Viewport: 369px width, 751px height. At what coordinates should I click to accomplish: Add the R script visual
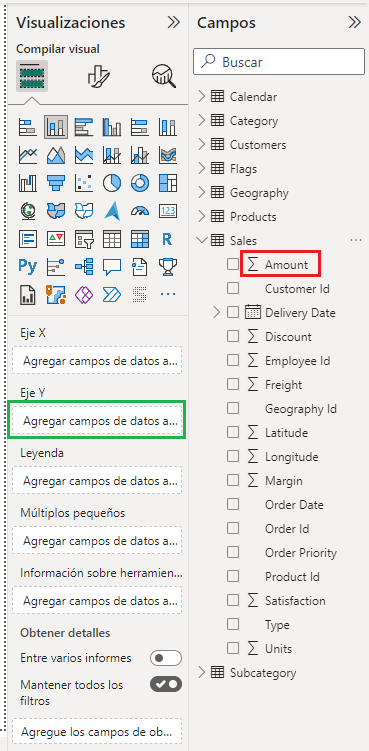tap(168, 239)
